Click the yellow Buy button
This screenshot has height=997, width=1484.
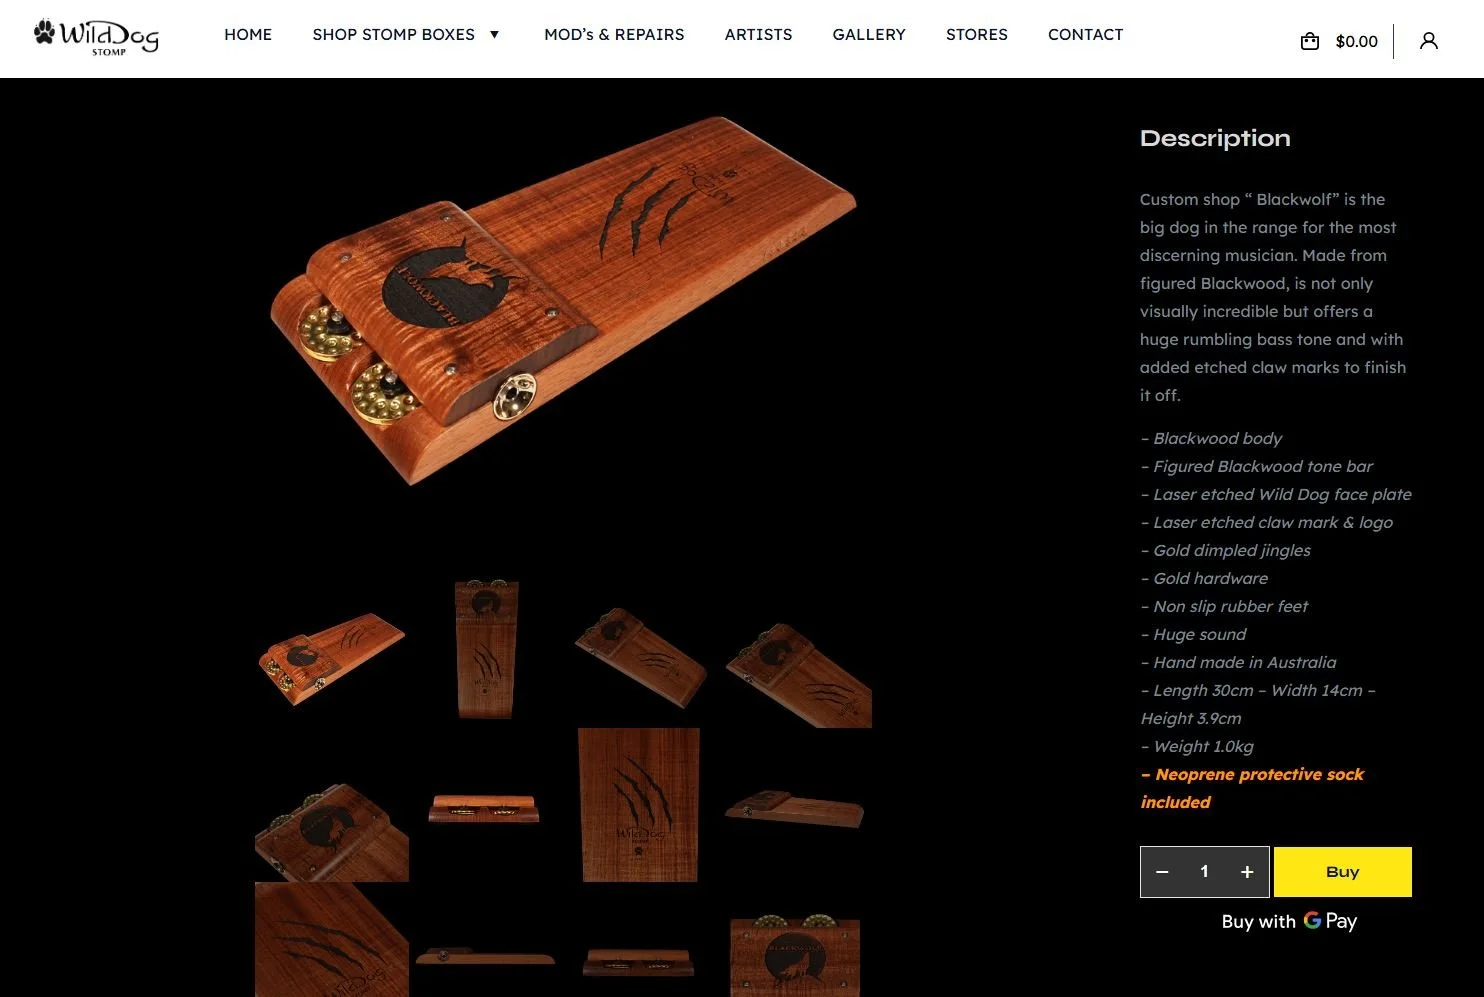(x=1342, y=872)
